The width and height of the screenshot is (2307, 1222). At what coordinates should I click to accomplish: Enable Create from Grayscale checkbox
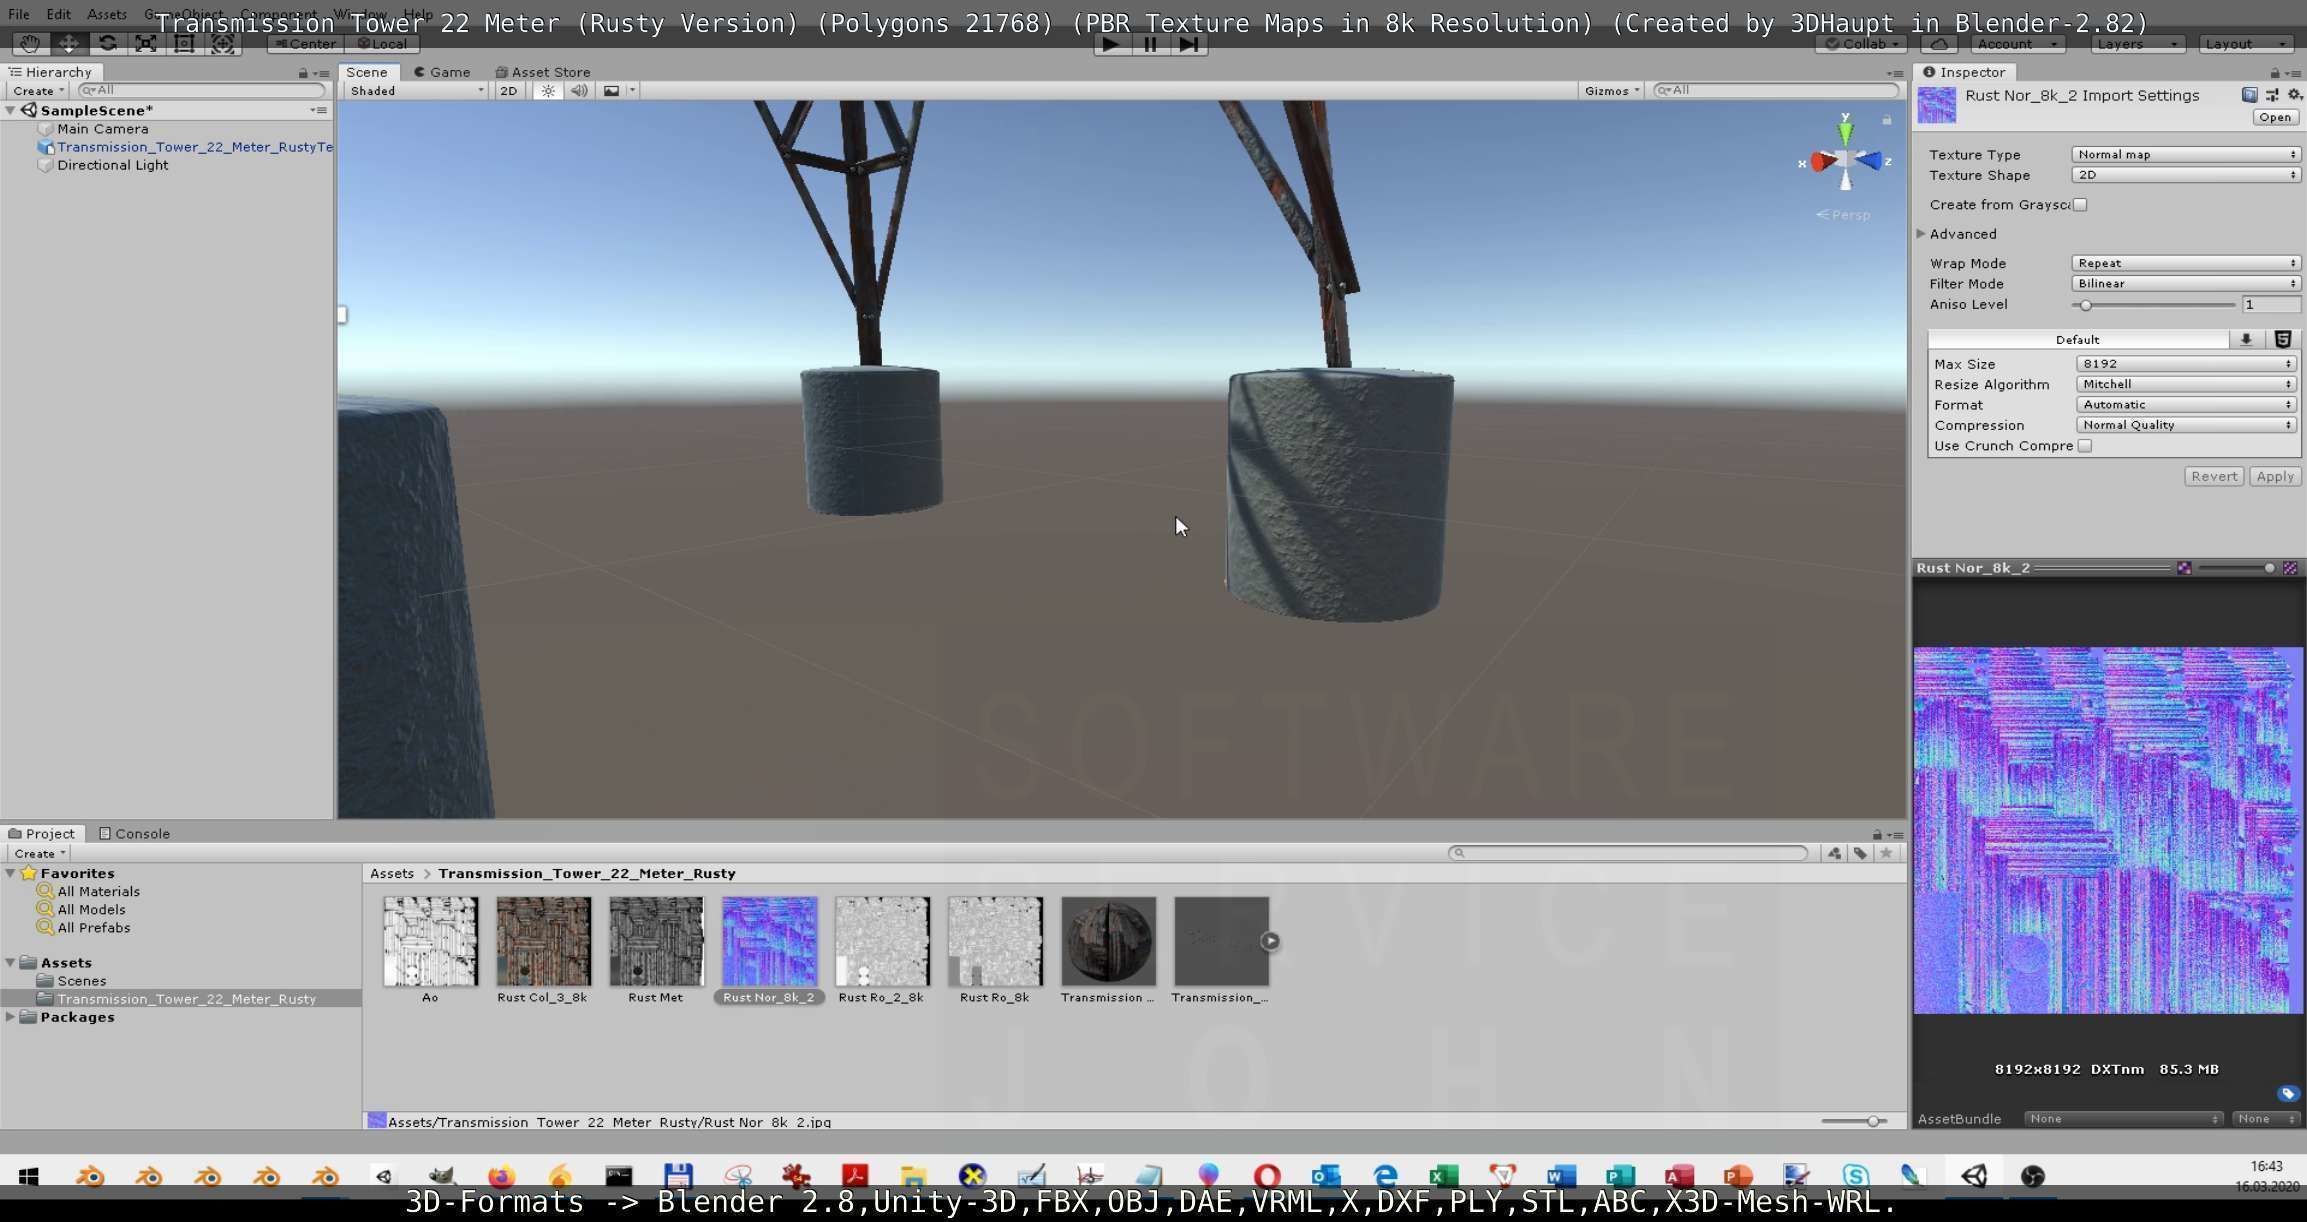click(x=2080, y=205)
